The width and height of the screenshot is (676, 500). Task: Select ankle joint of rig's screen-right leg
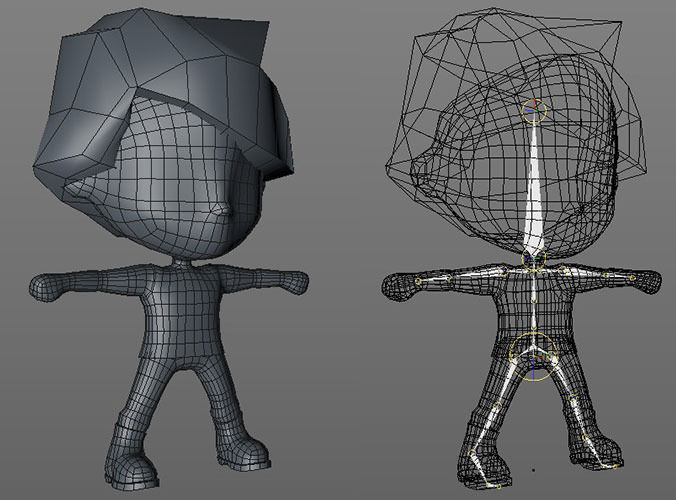click(585, 439)
